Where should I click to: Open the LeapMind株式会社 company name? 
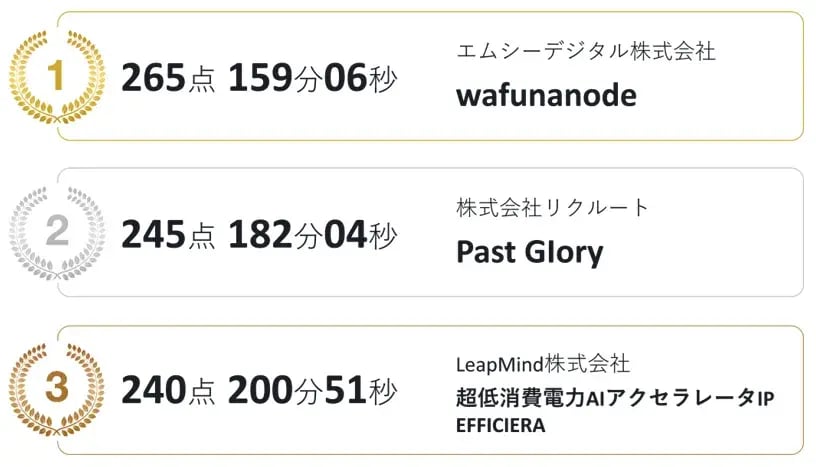[x=543, y=364]
